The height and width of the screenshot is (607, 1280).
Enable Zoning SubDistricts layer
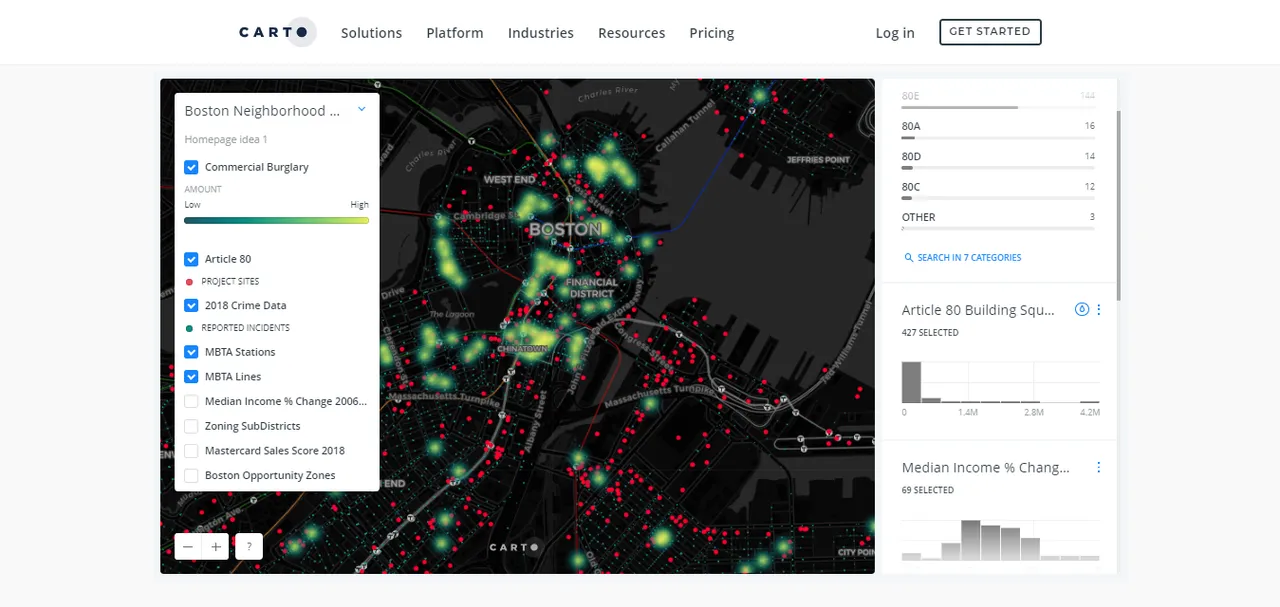(191, 426)
